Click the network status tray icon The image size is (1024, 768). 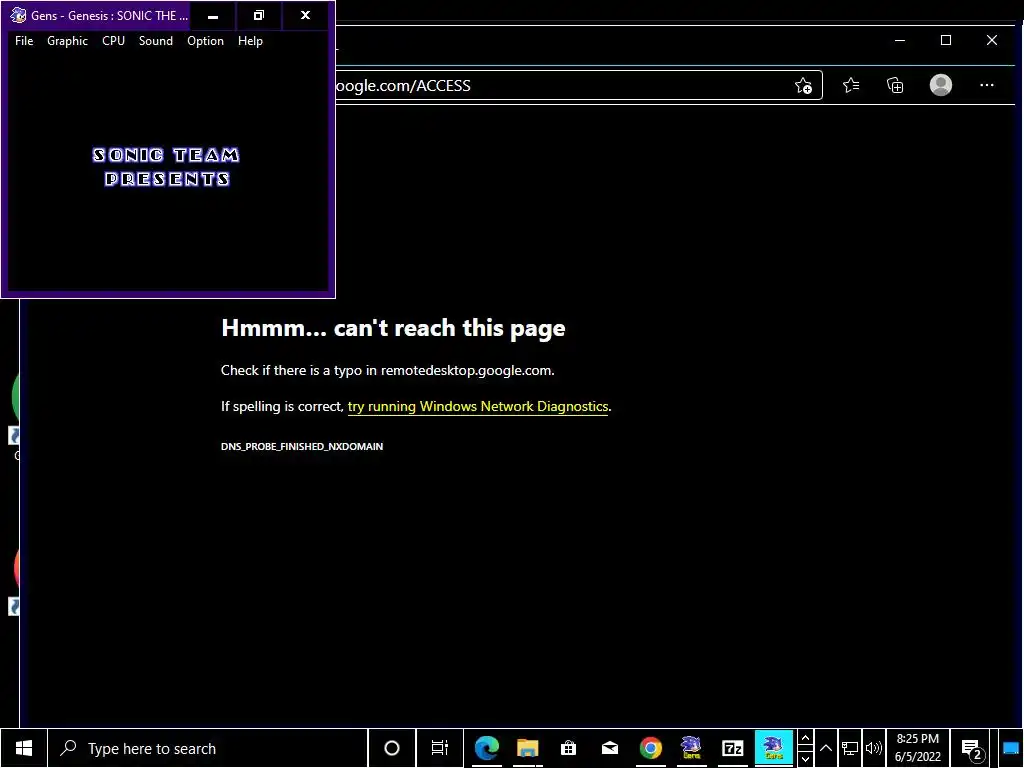(x=850, y=748)
